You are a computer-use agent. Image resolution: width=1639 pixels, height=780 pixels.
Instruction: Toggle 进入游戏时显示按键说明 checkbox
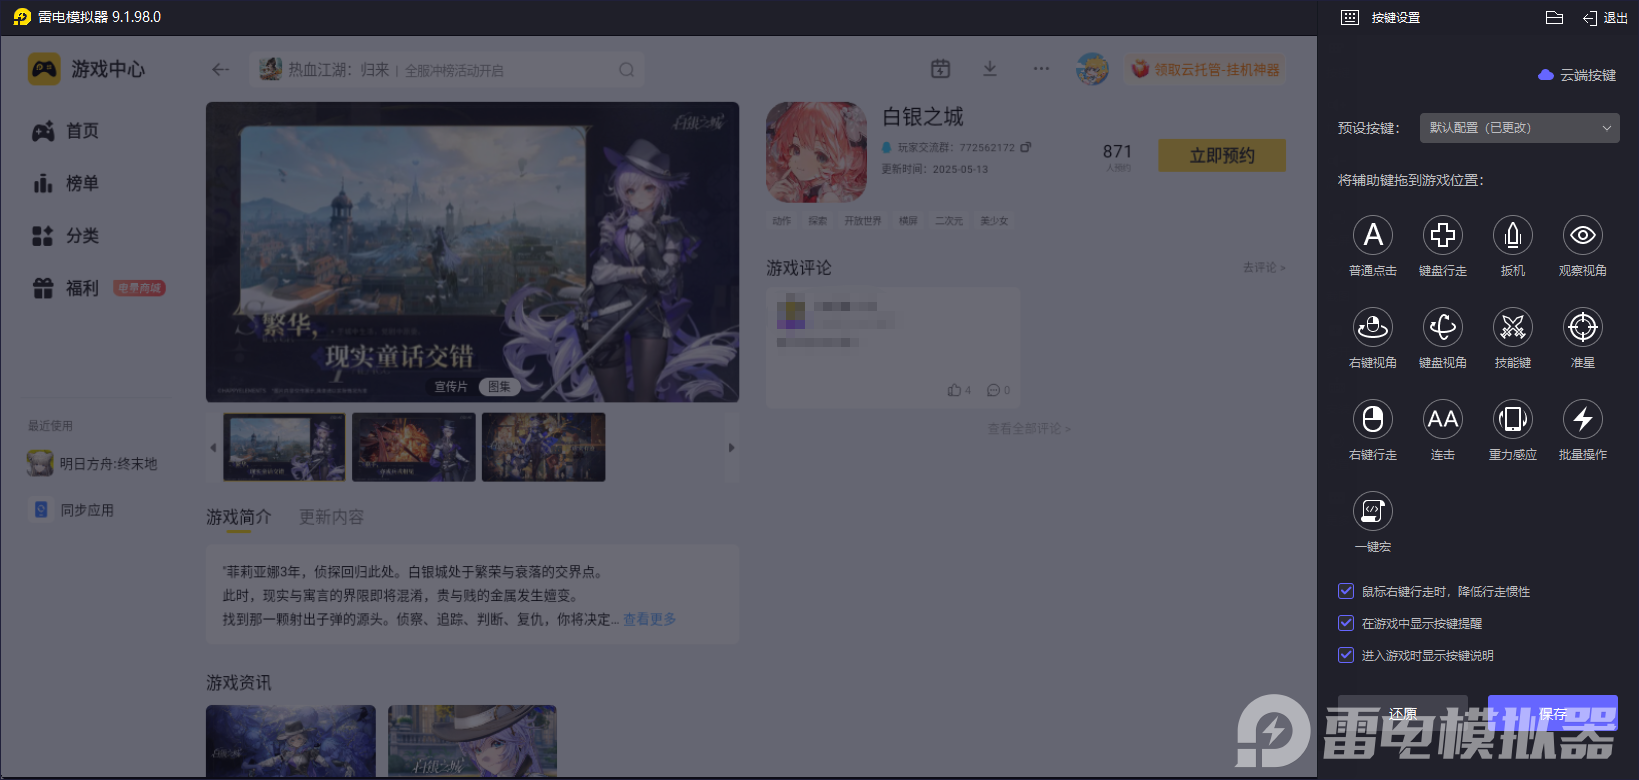1346,655
